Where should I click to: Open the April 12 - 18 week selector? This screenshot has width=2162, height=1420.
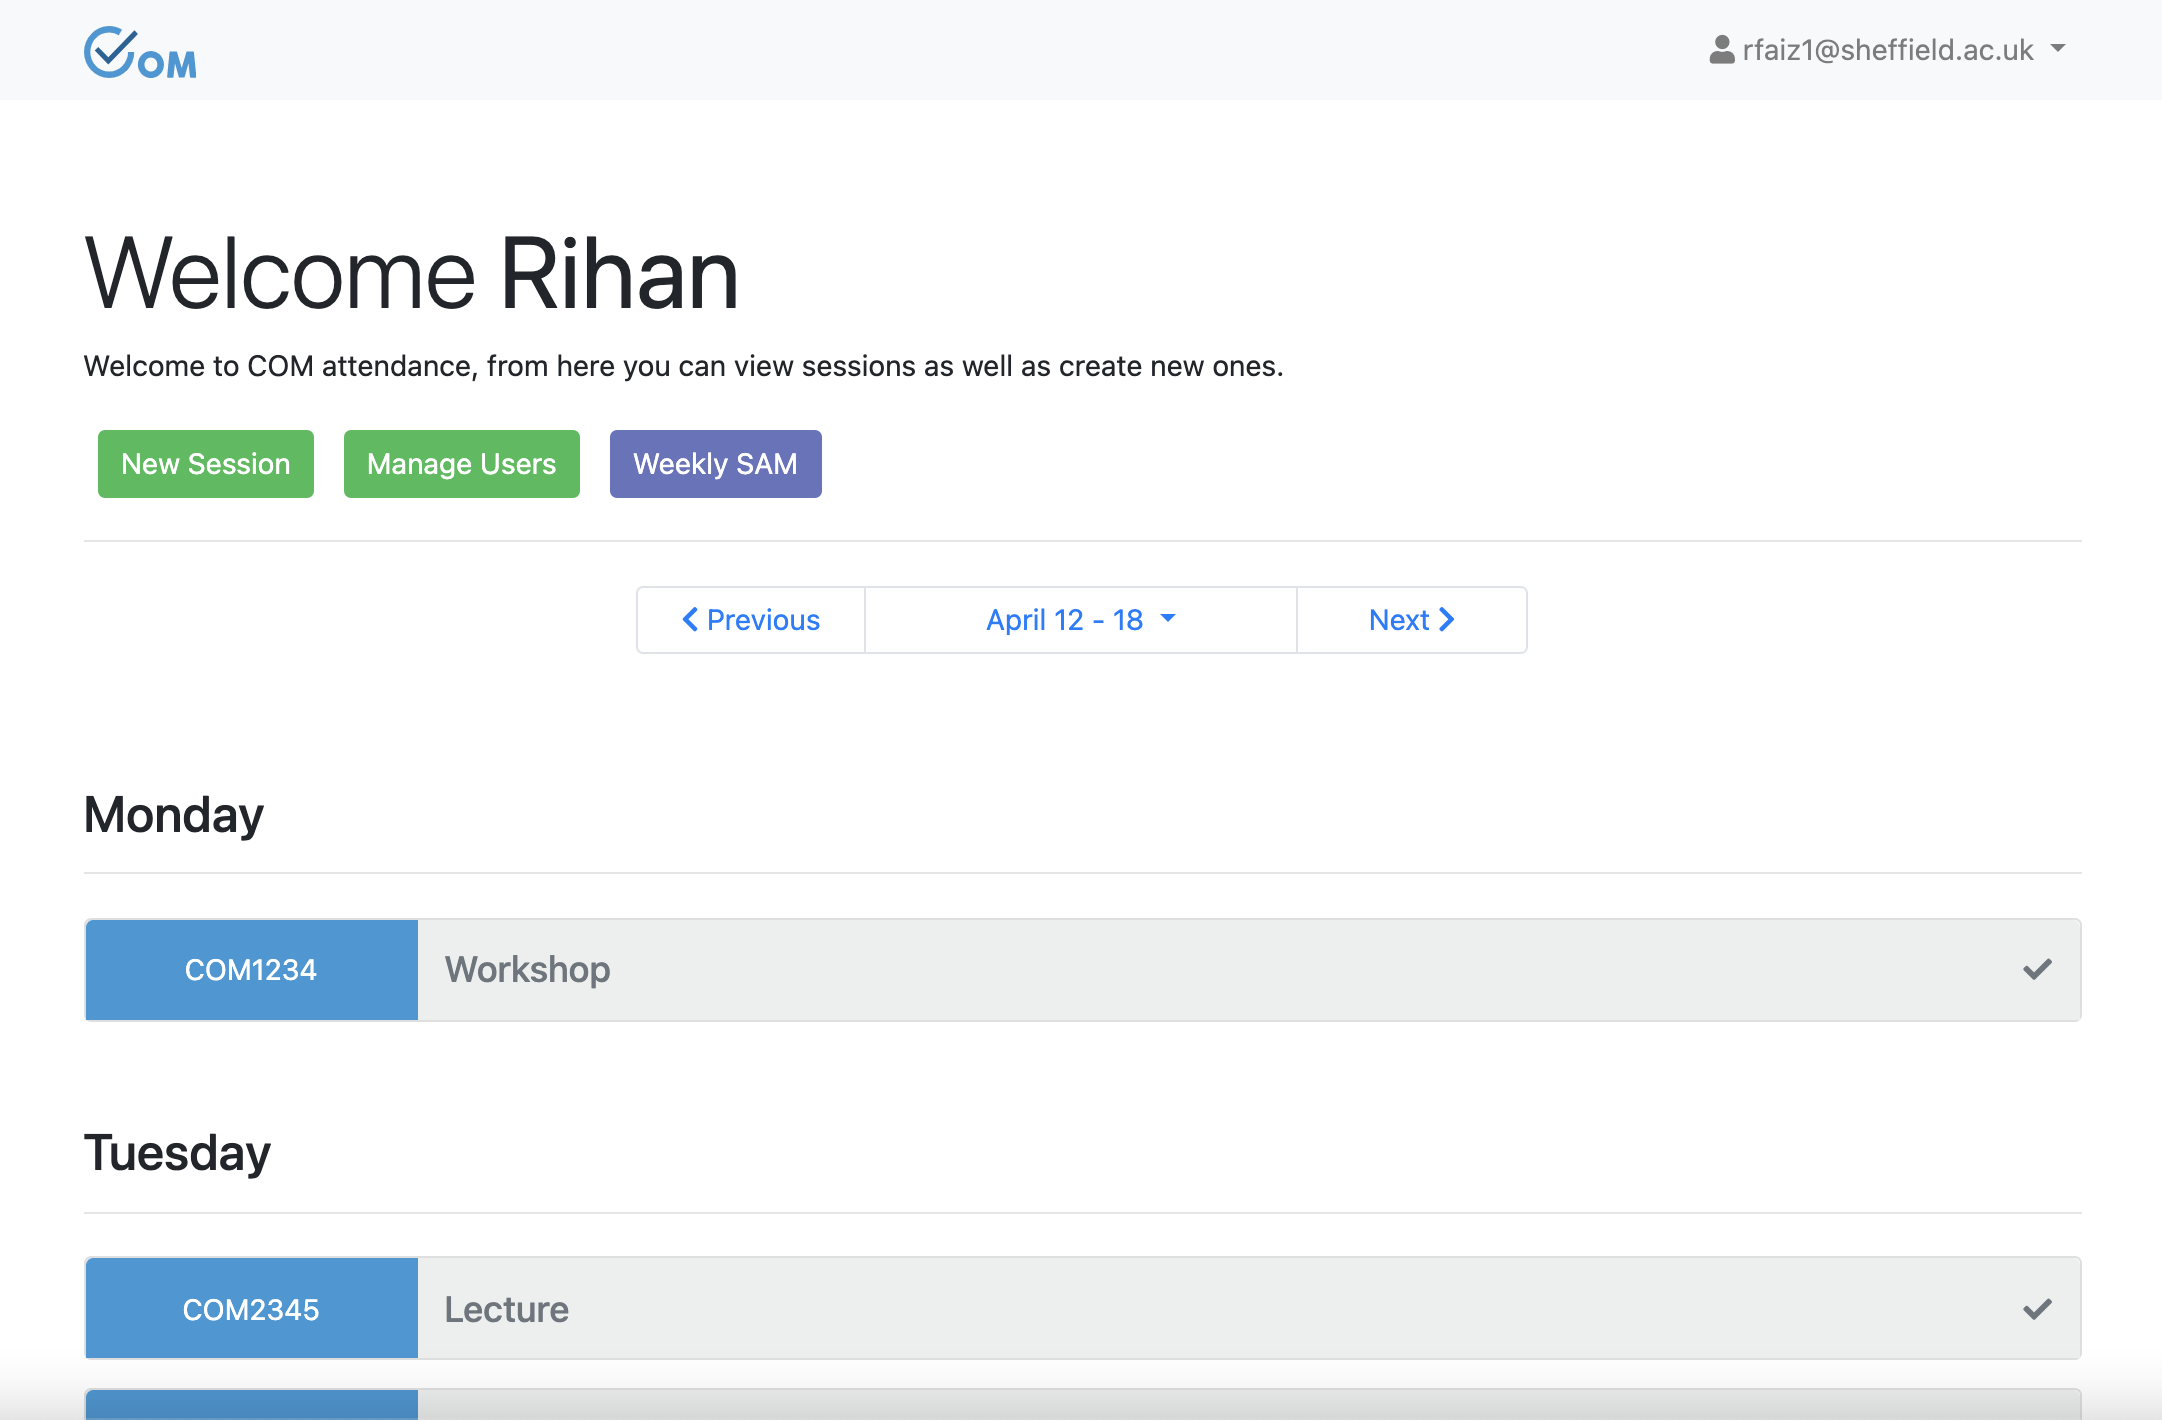(1065, 620)
